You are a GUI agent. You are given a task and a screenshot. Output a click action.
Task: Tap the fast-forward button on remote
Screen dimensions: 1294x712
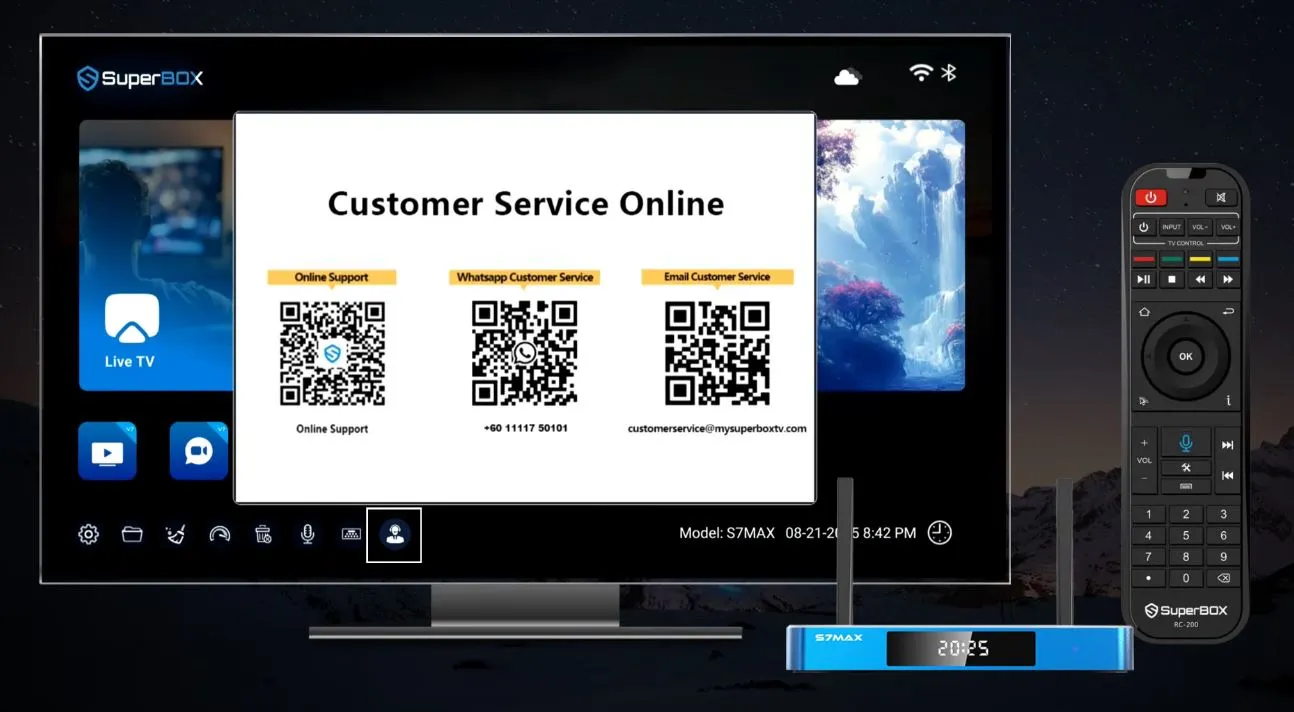pyautogui.click(x=1228, y=279)
